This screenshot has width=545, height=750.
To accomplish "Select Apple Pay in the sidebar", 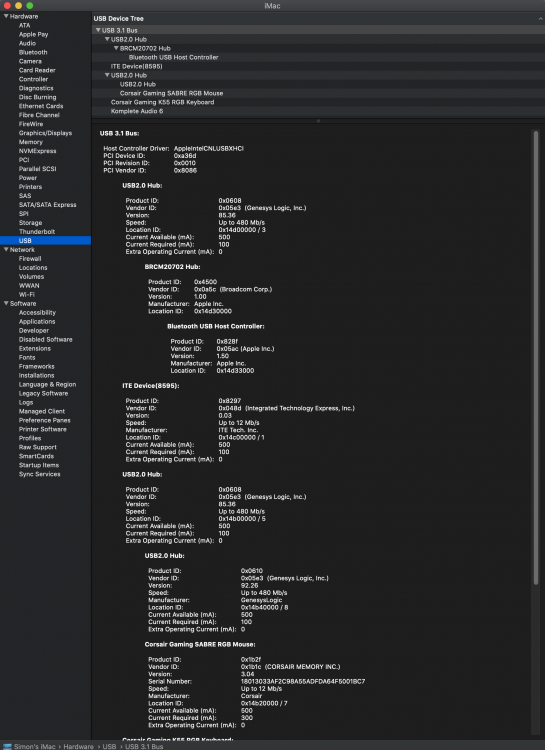I will pyautogui.click(x=33, y=34).
